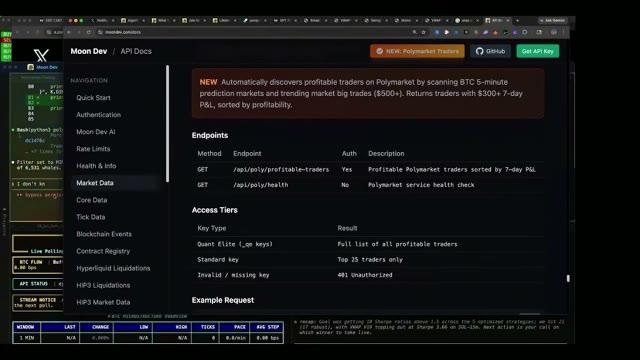Select the /api/poly/profitable-traders endpoint text

tap(281, 169)
